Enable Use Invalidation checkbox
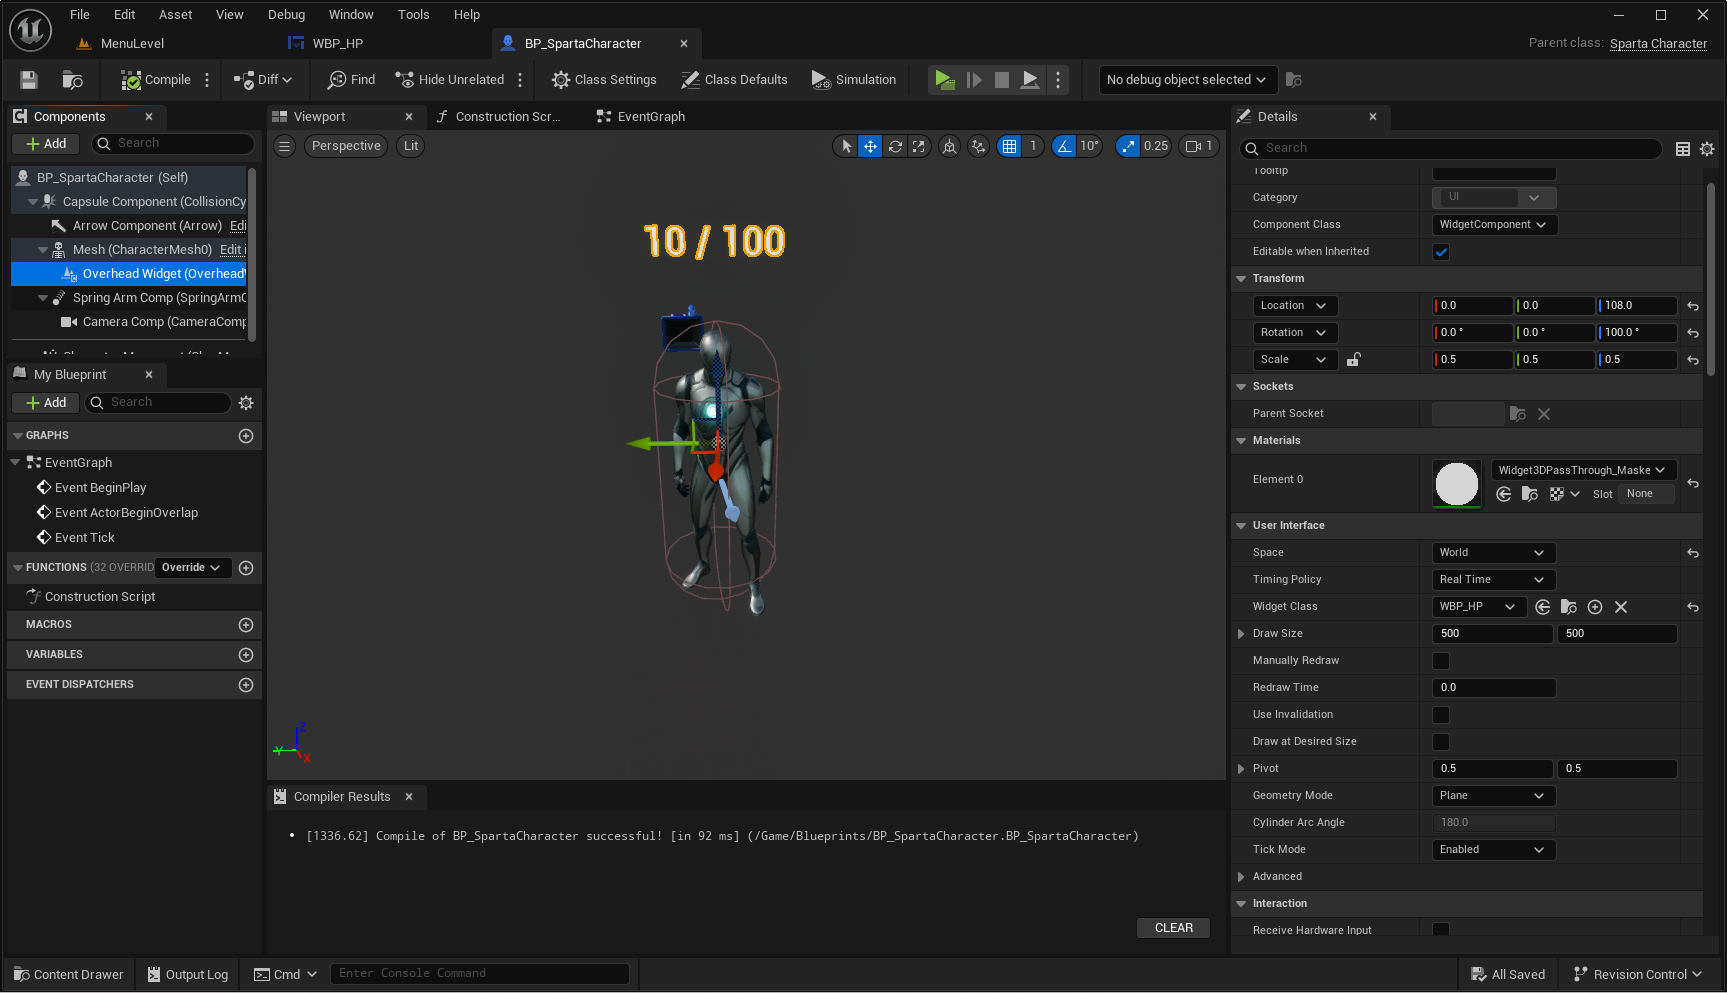Viewport: 1727px width, 993px height. point(1441,715)
